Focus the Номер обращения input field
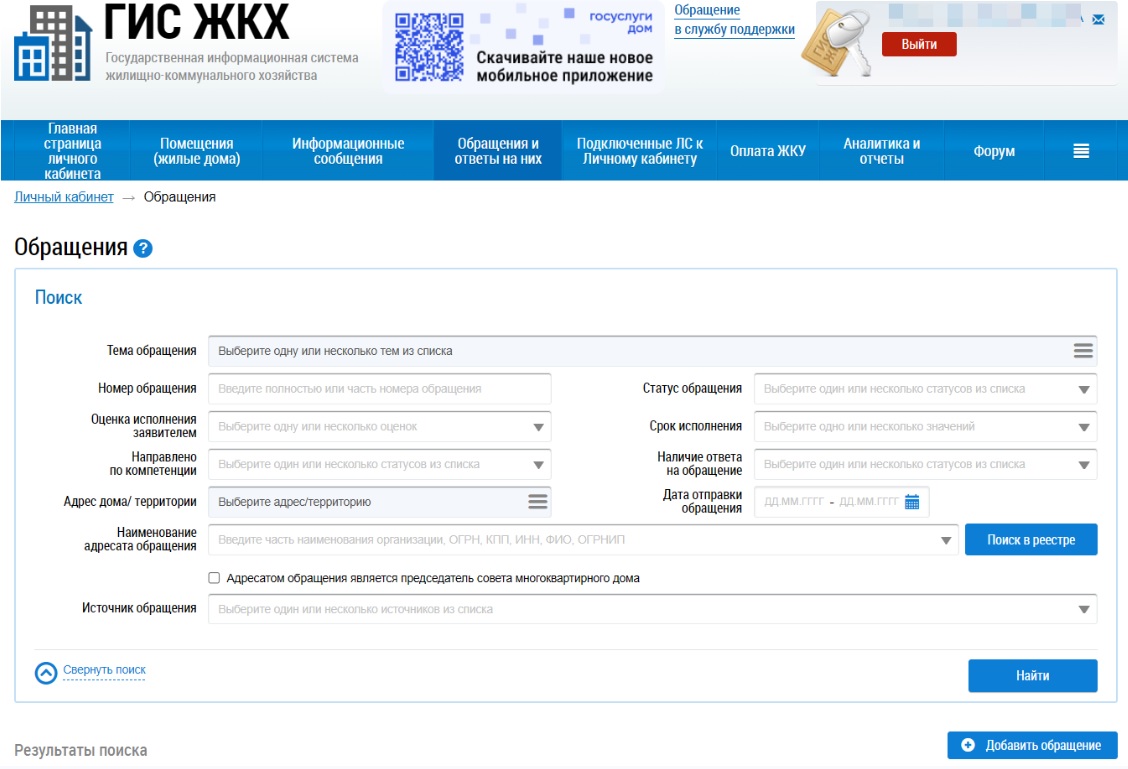The height and width of the screenshot is (769, 1128). [380, 389]
